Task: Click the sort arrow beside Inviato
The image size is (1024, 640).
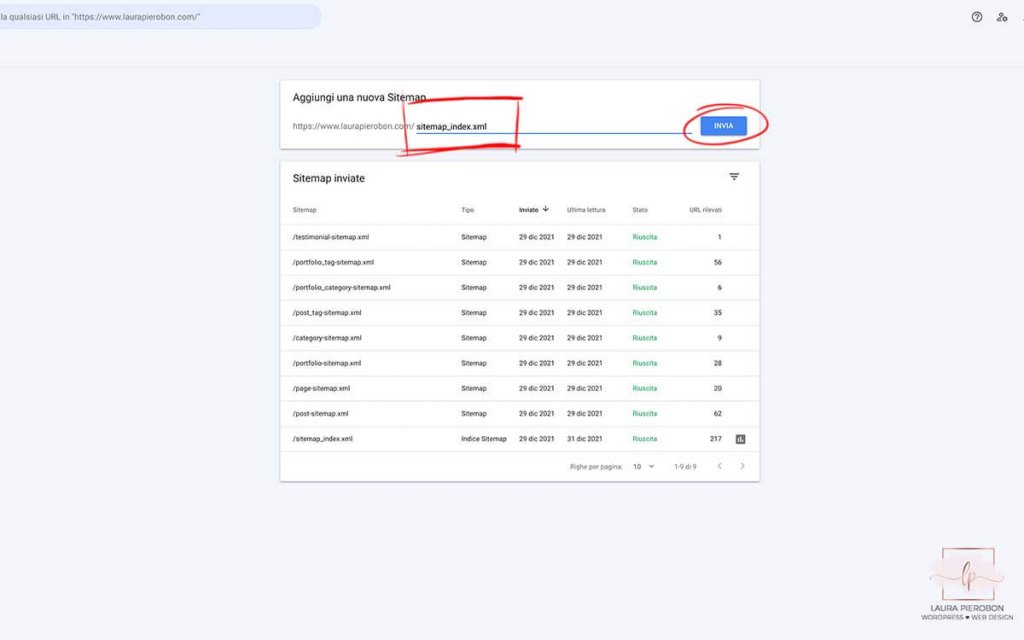Action: click(546, 210)
